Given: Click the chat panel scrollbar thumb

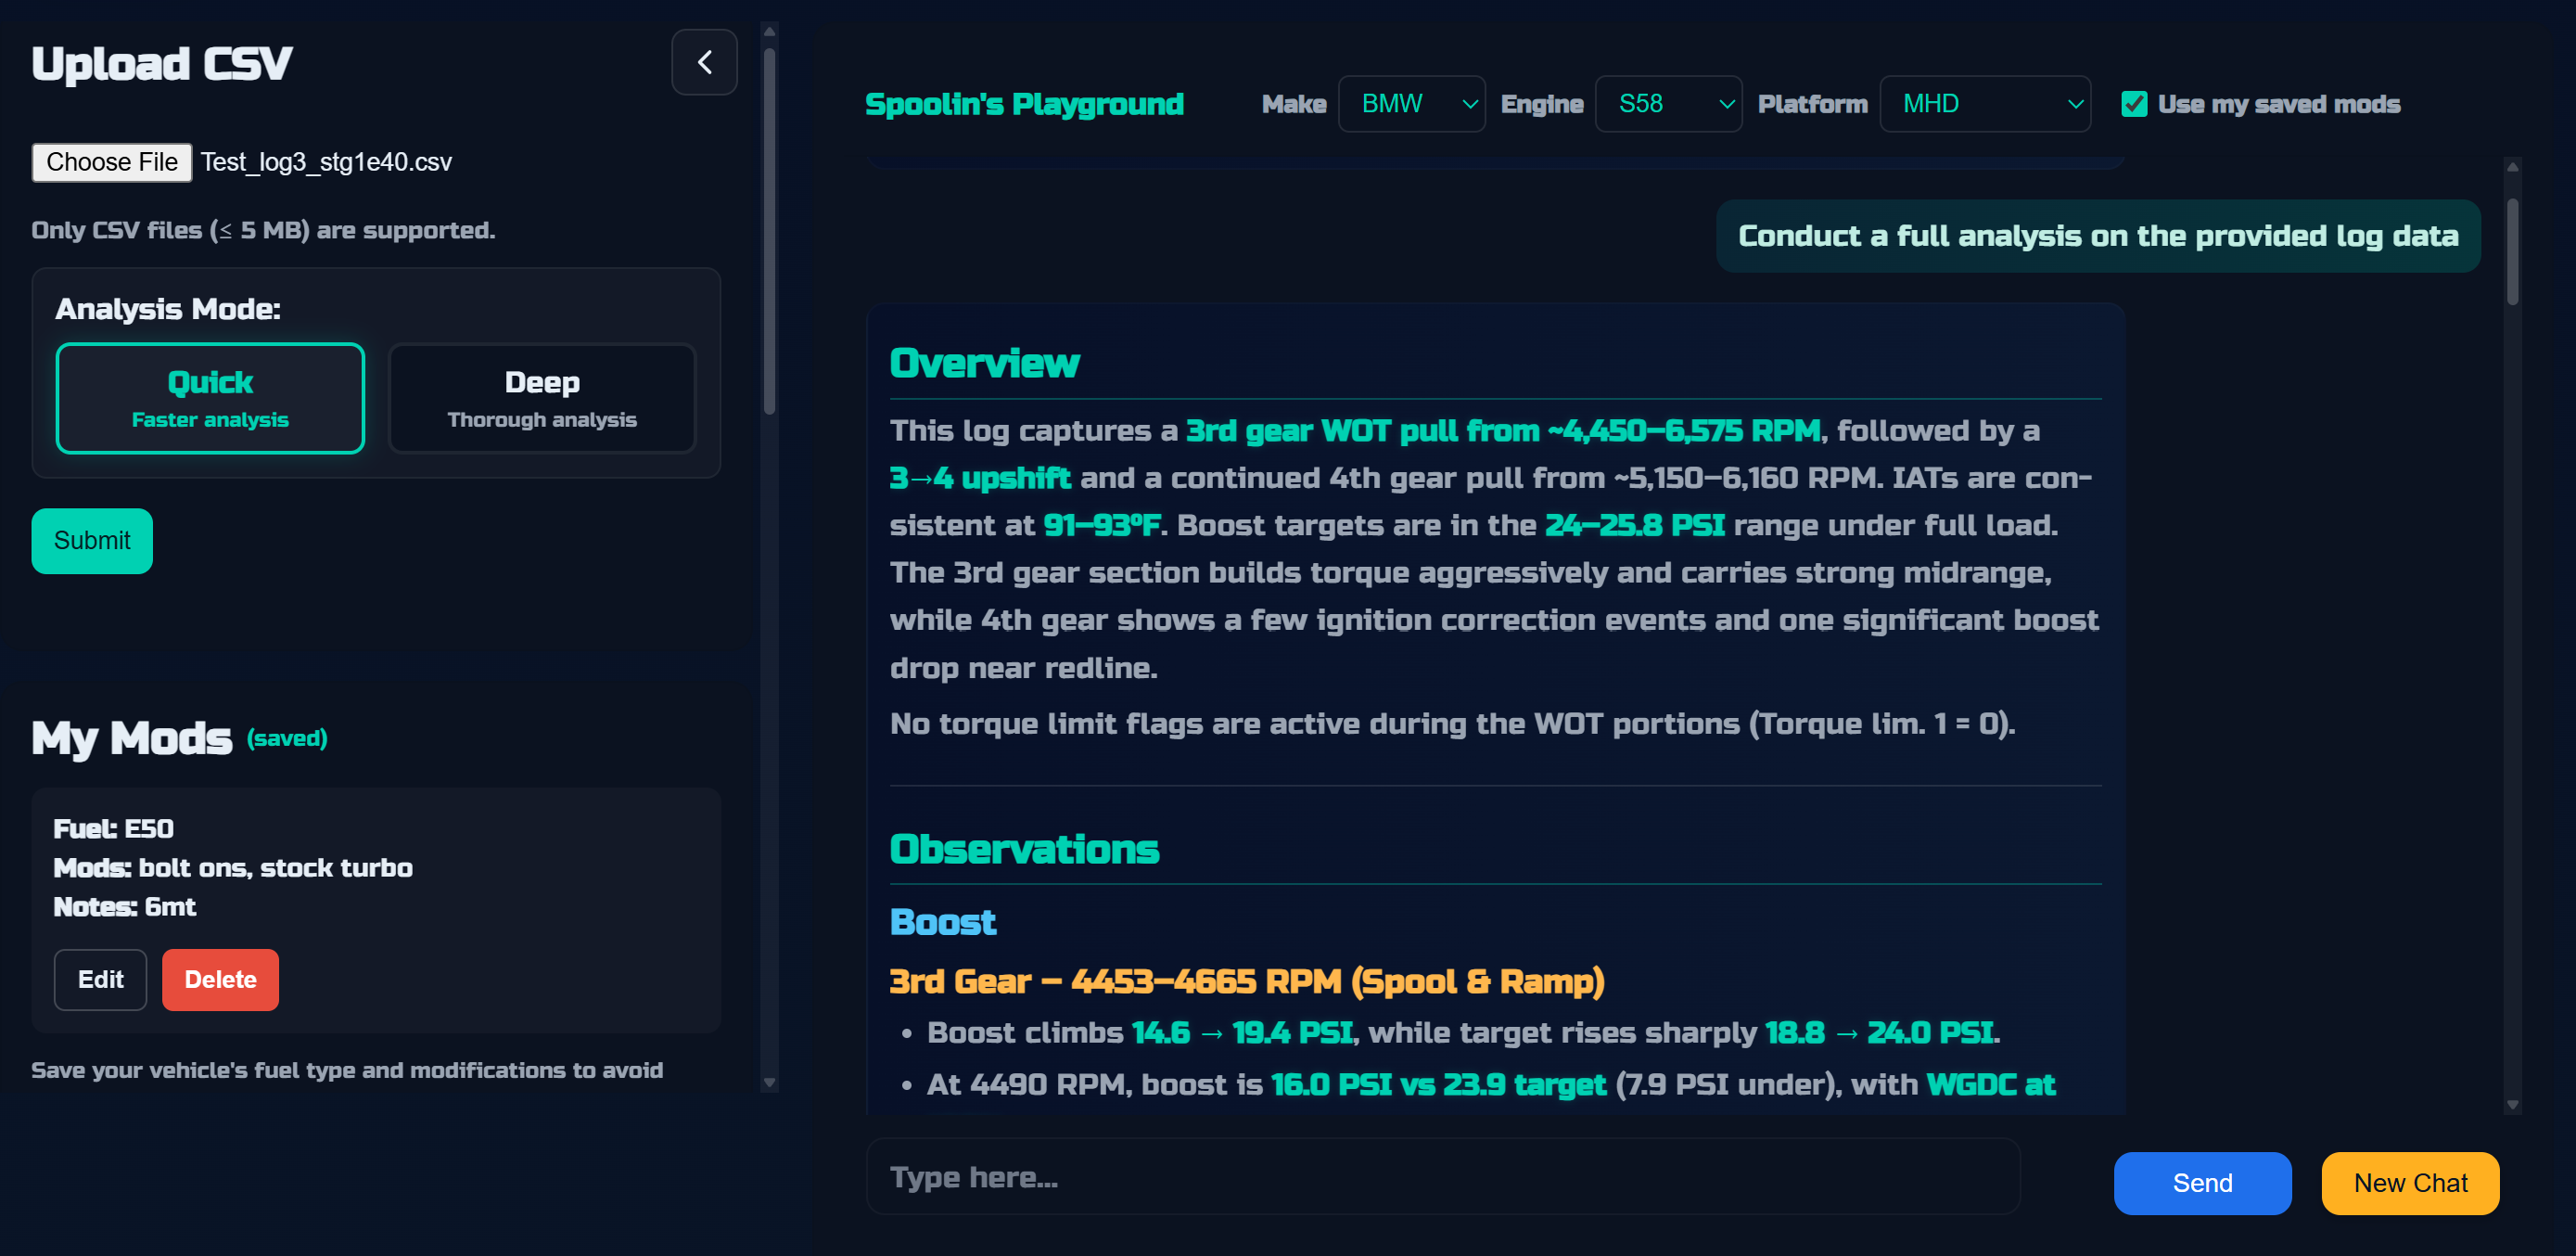Looking at the screenshot, I should click(x=2512, y=251).
